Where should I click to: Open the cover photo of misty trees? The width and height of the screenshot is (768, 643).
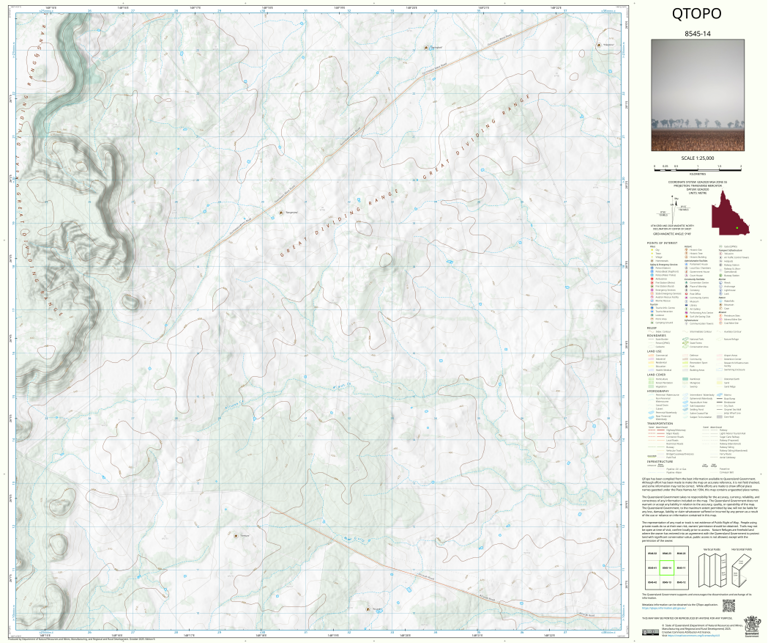click(x=697, y=95)
